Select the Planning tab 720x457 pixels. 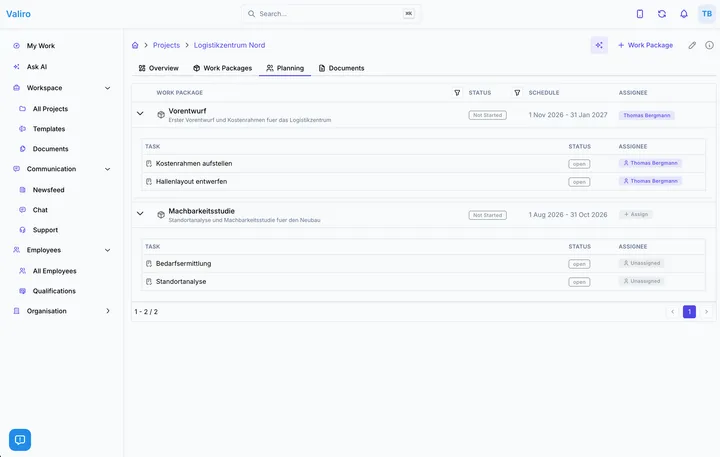coord(285,68)
